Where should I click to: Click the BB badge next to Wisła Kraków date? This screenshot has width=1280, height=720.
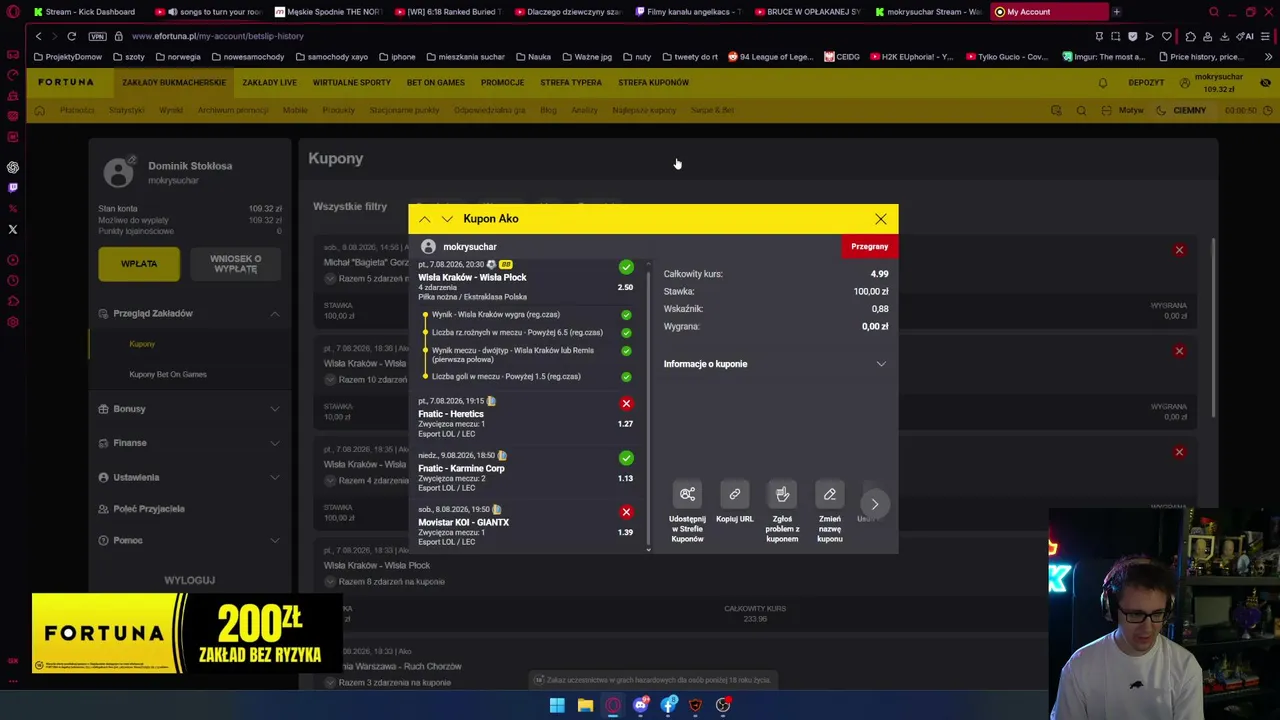[x=505, y=264]
